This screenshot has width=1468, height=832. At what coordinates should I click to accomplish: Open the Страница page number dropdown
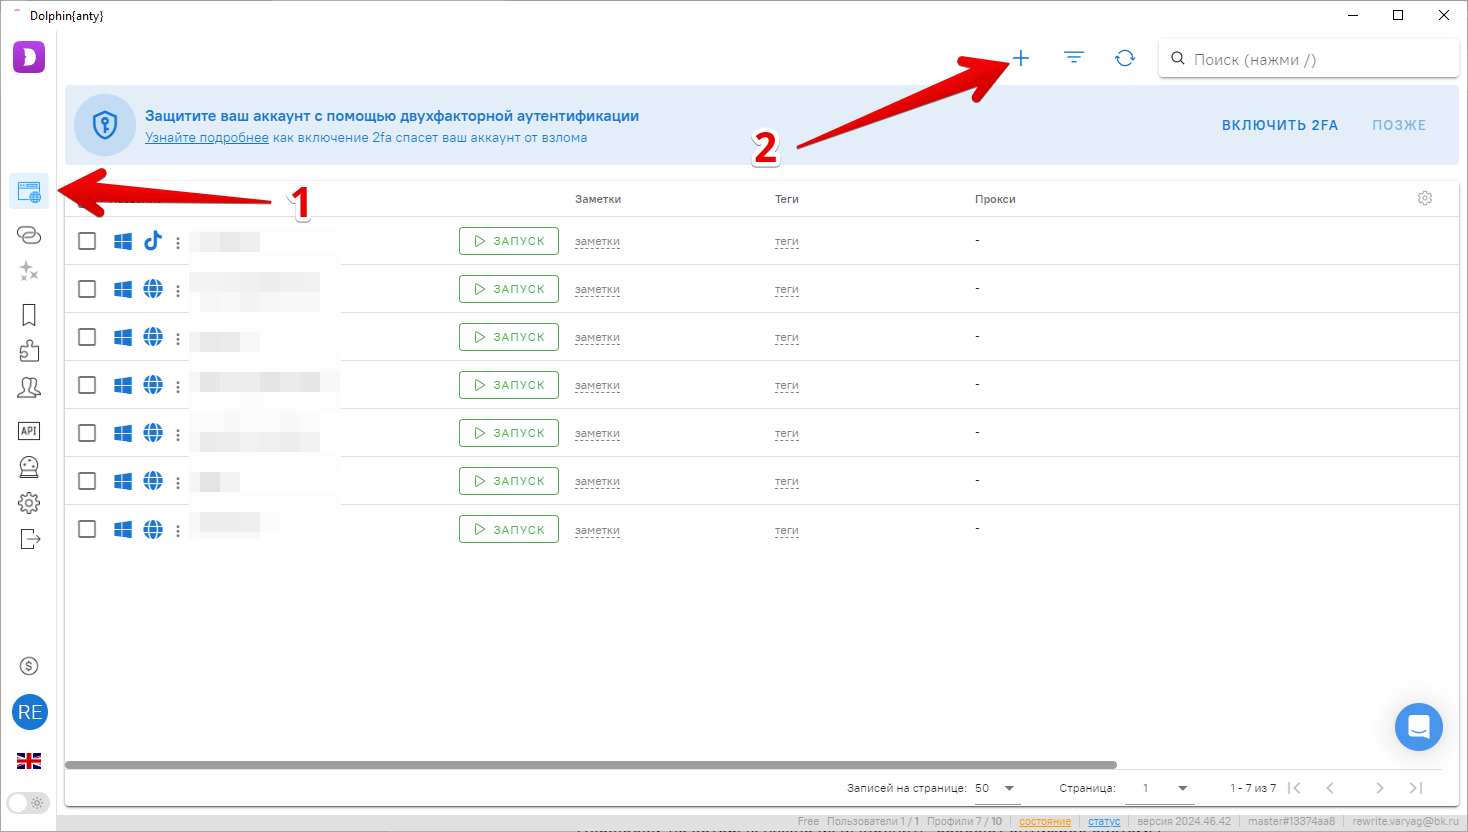[x=1160, y=788]
